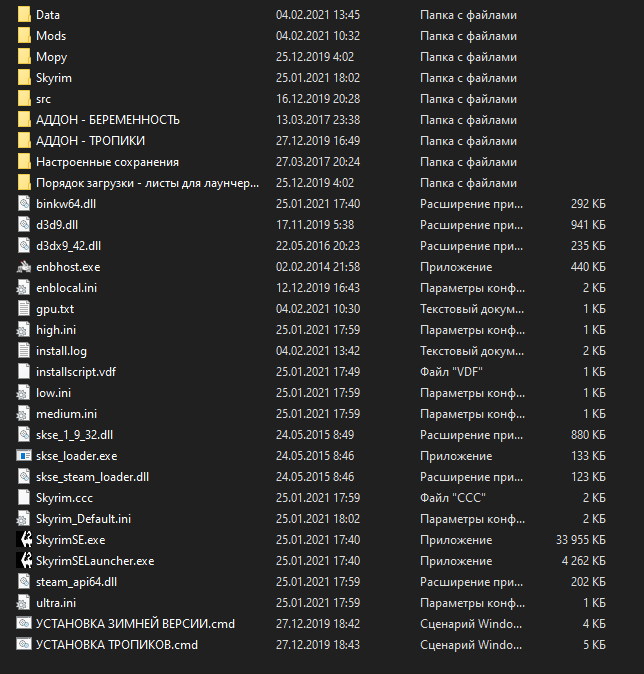This screenshot has height=674, width=644.
Task: Select the skse_loader.exe file icon
Action: point(25,456)
